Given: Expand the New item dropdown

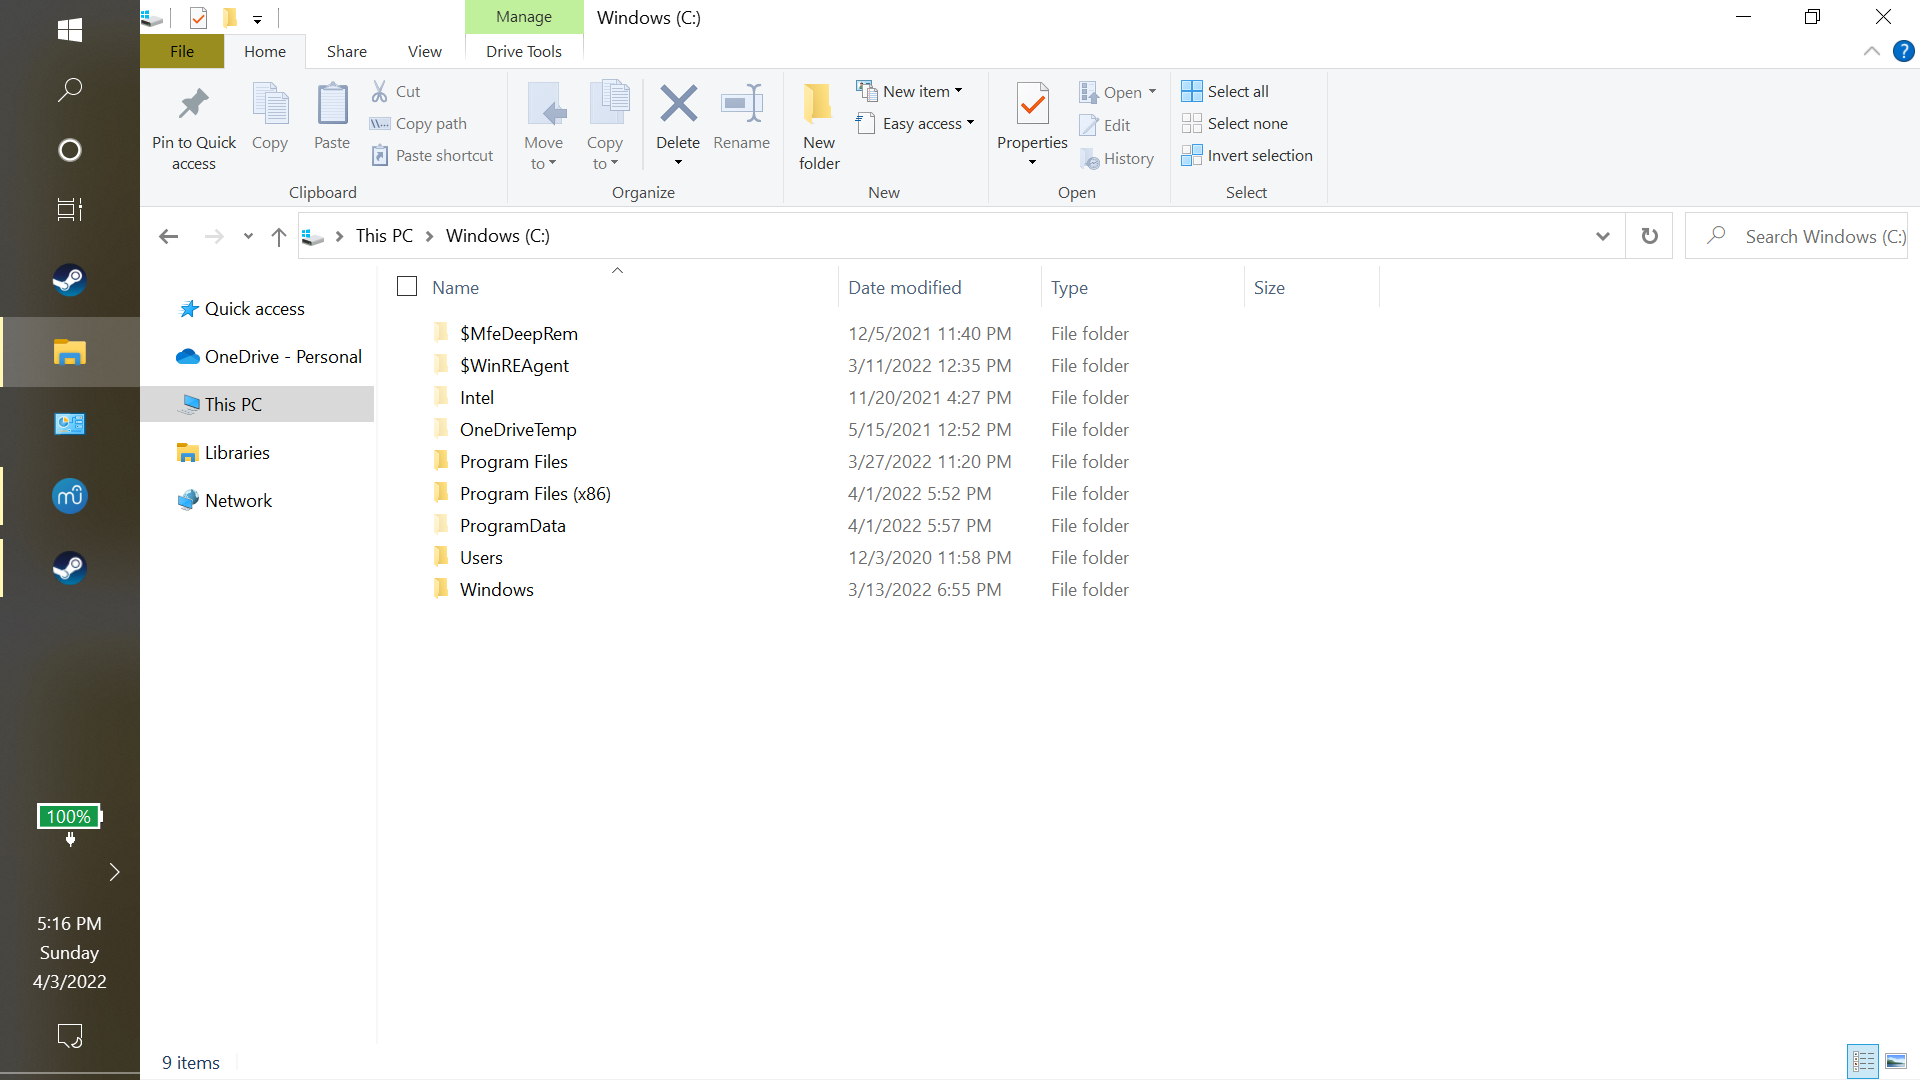Looking at the screenshot, I should pyautogui.click(x=910, y=91).
